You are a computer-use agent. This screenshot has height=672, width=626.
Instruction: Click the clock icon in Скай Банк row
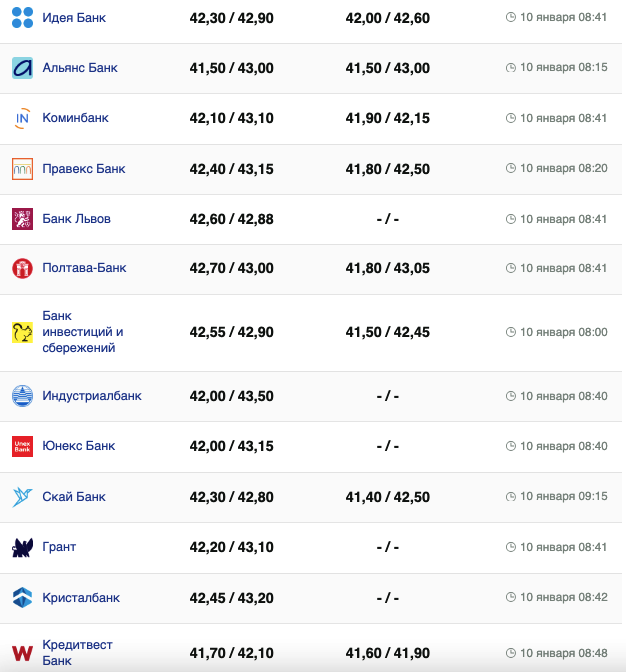[511, 497]
